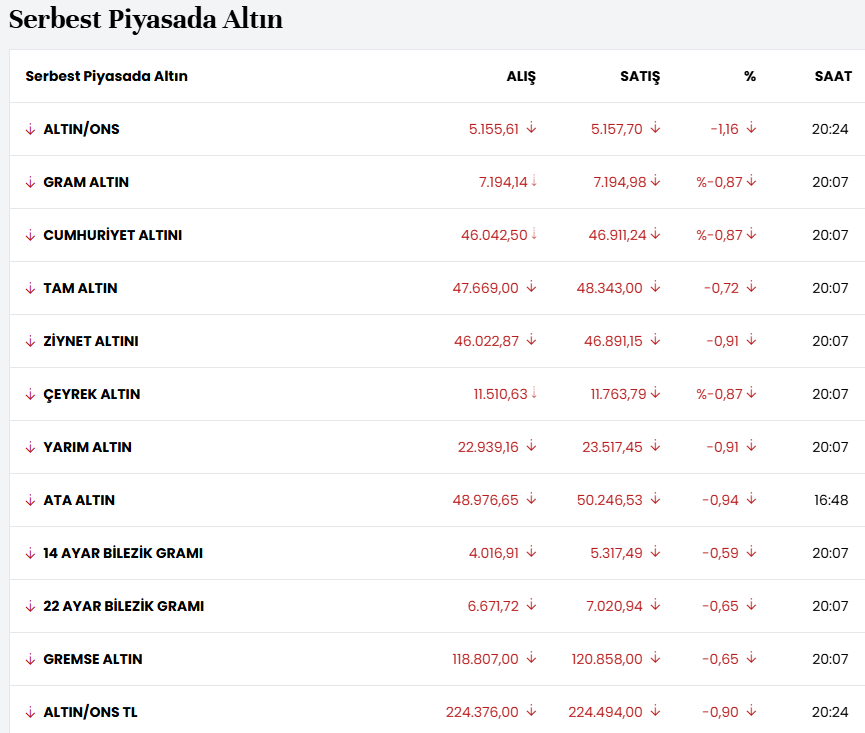
Task: Go to the YARIM ALTIN details
Action: pyautogui.click(x=87, y=447)
